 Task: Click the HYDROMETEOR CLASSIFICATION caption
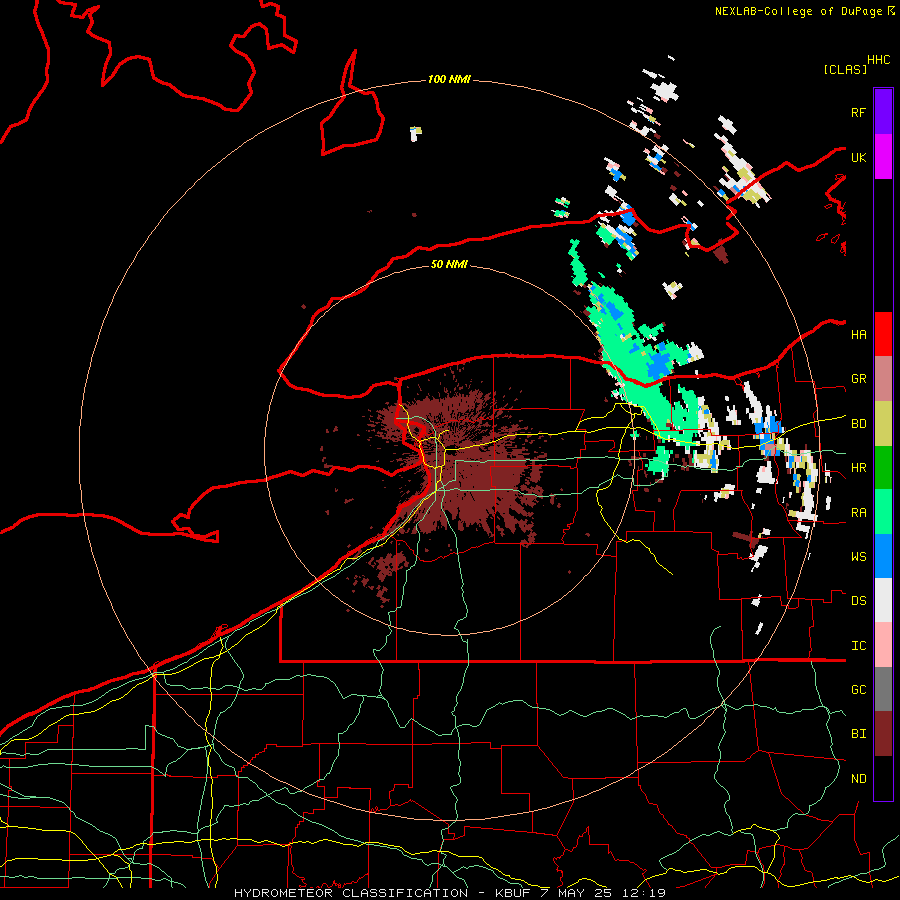pyautogui.click(x=351, y=893)
